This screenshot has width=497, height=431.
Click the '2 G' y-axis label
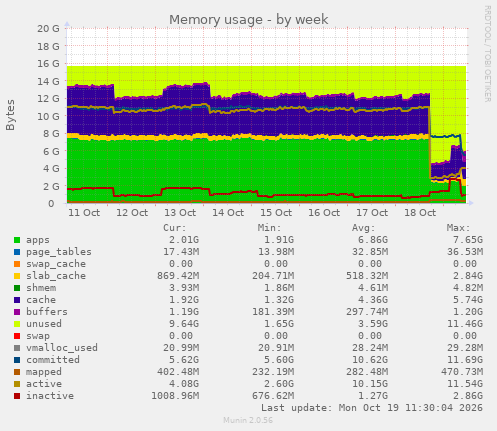tap(51, 186)
